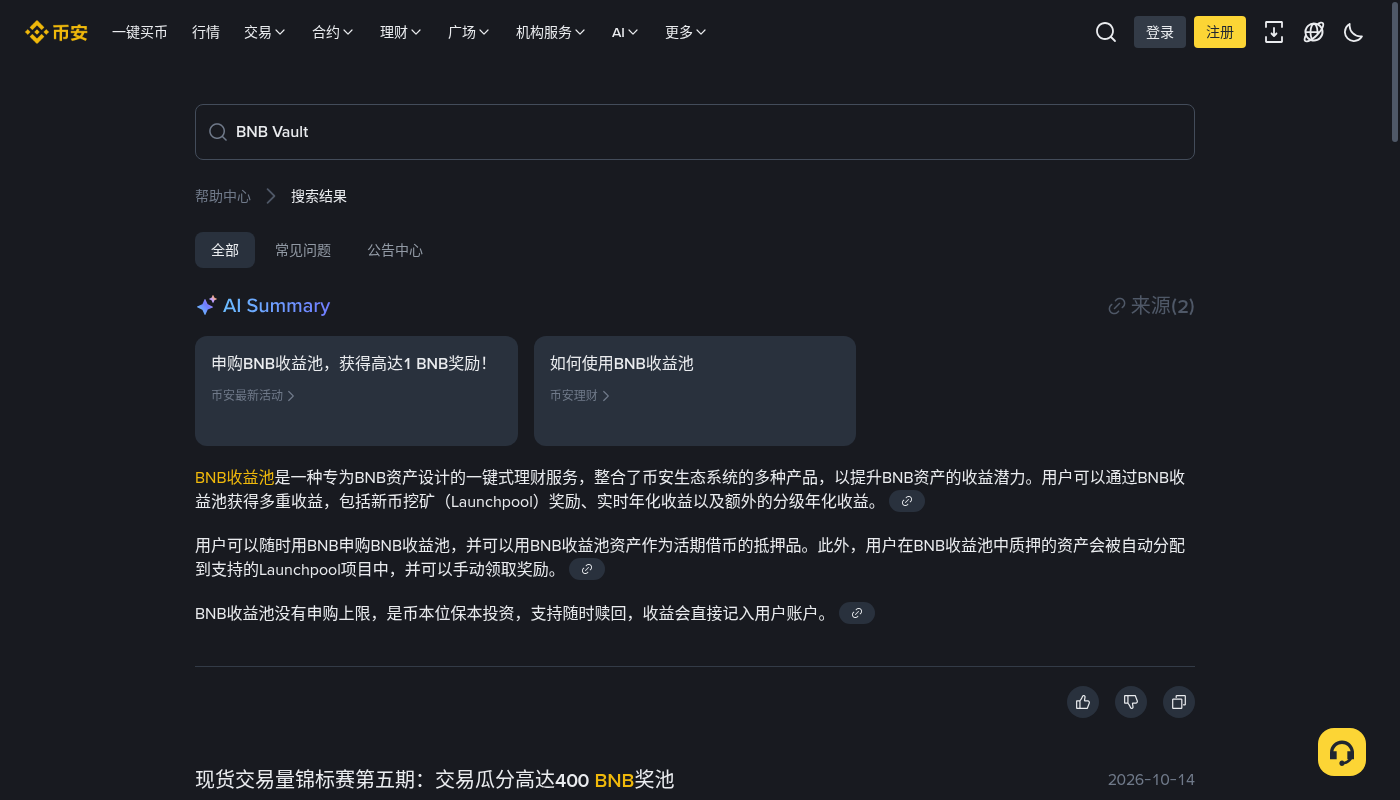Click source link icon after first paragraph
The image size is (1400, 800).
pyautogui.click(x=907, y=501)
